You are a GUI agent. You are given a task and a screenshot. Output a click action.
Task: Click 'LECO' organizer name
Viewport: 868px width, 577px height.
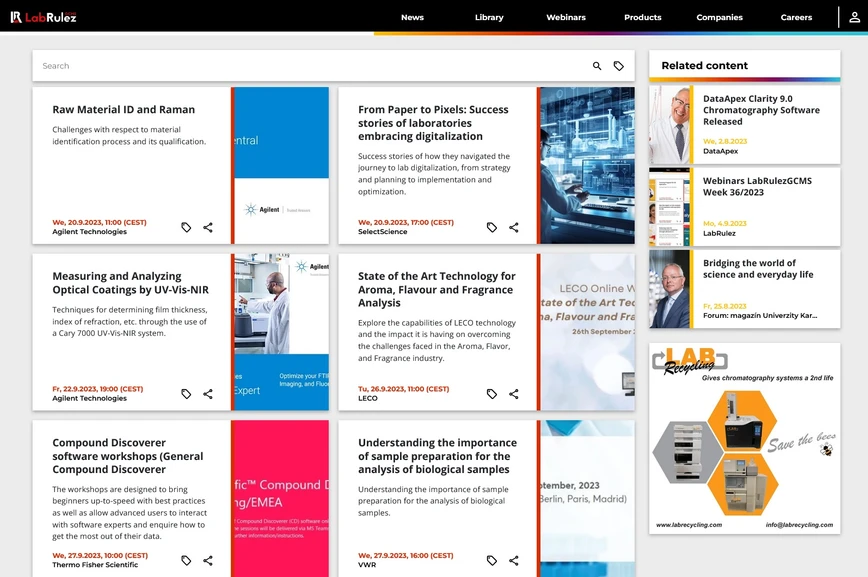point(368,398)
